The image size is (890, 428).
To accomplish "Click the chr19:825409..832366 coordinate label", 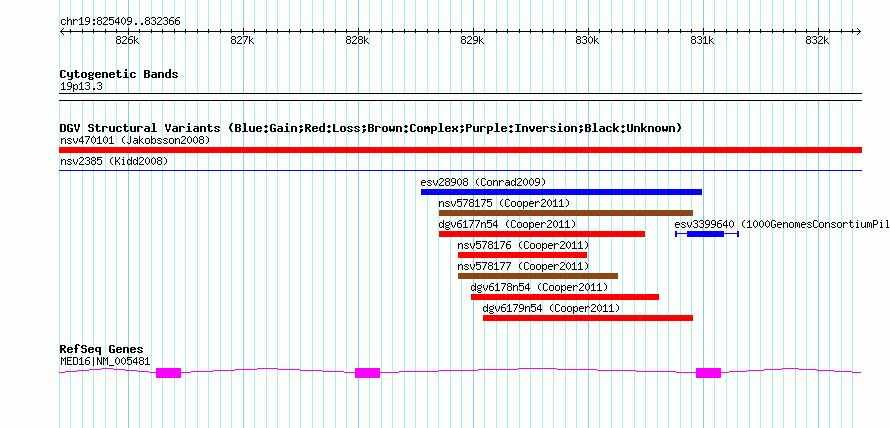I will click(120, 22).
